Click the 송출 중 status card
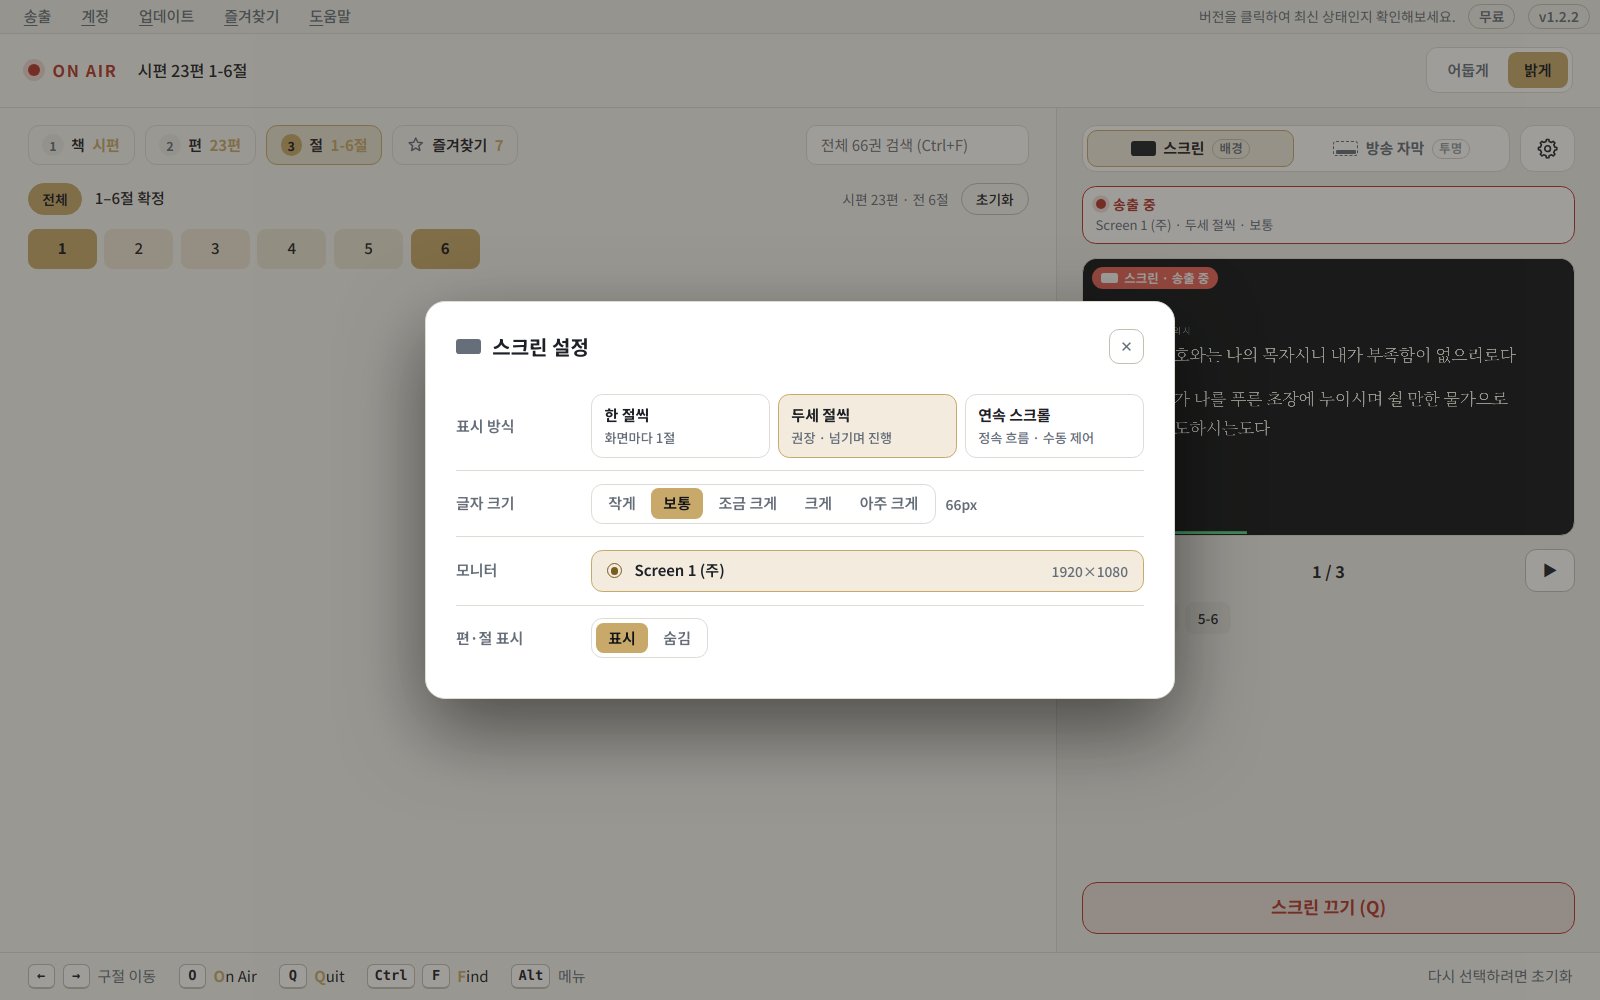This screenshot has height=1000, width=1600. coord(1328,215)
